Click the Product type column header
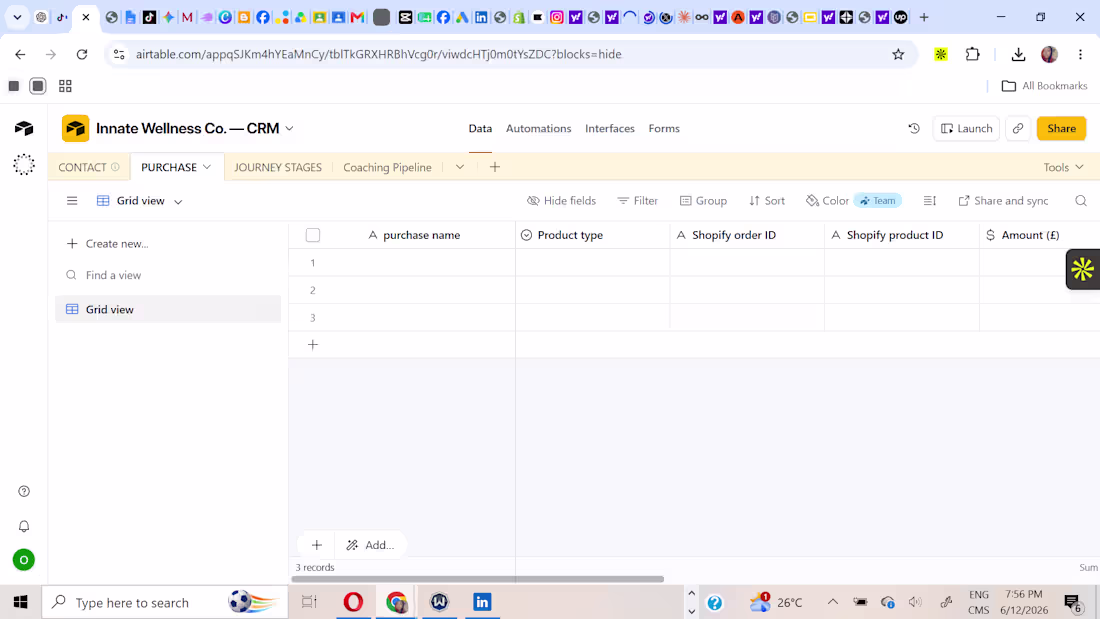The width and height of the screenshot is (1100, 619). 593,235
